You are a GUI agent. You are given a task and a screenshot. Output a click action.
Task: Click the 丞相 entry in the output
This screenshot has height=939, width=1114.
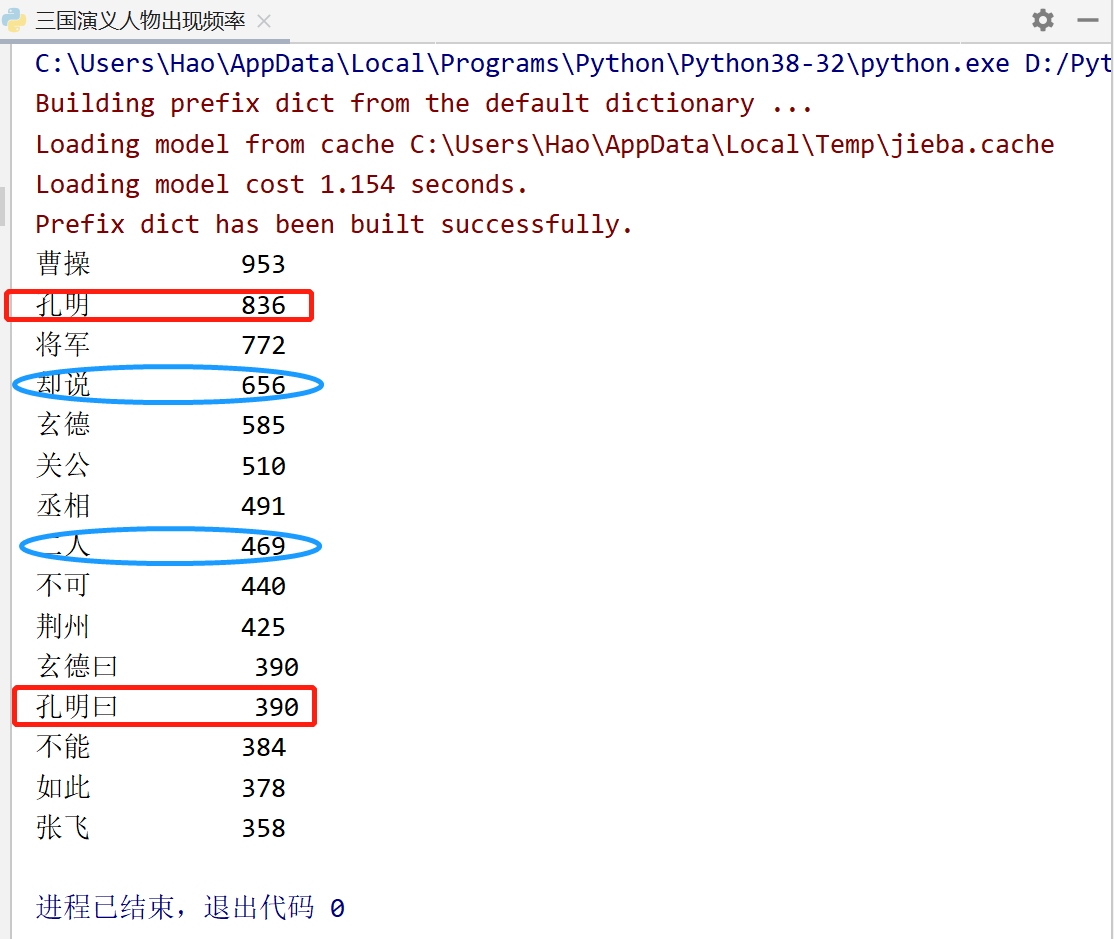(63, 506)
